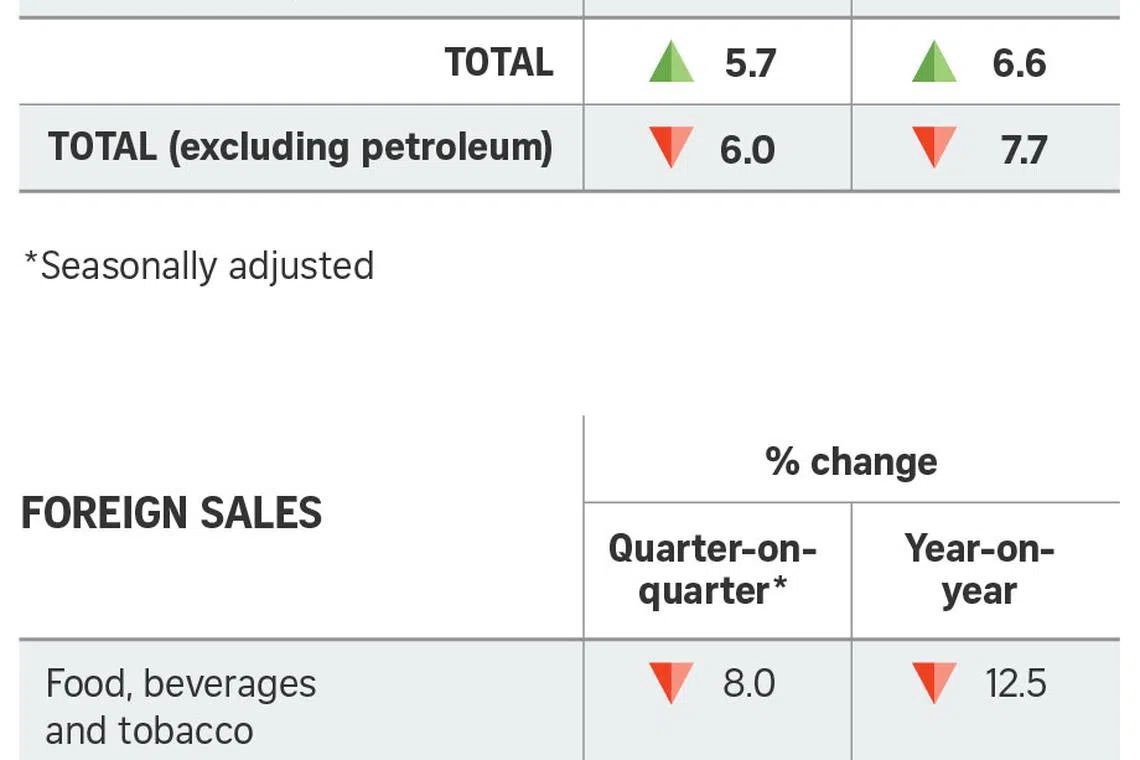The height and width of the screenshot is (760, 1140).
Task: Click the 6.6 year-on-year total value
Action: coord(1019,64)
